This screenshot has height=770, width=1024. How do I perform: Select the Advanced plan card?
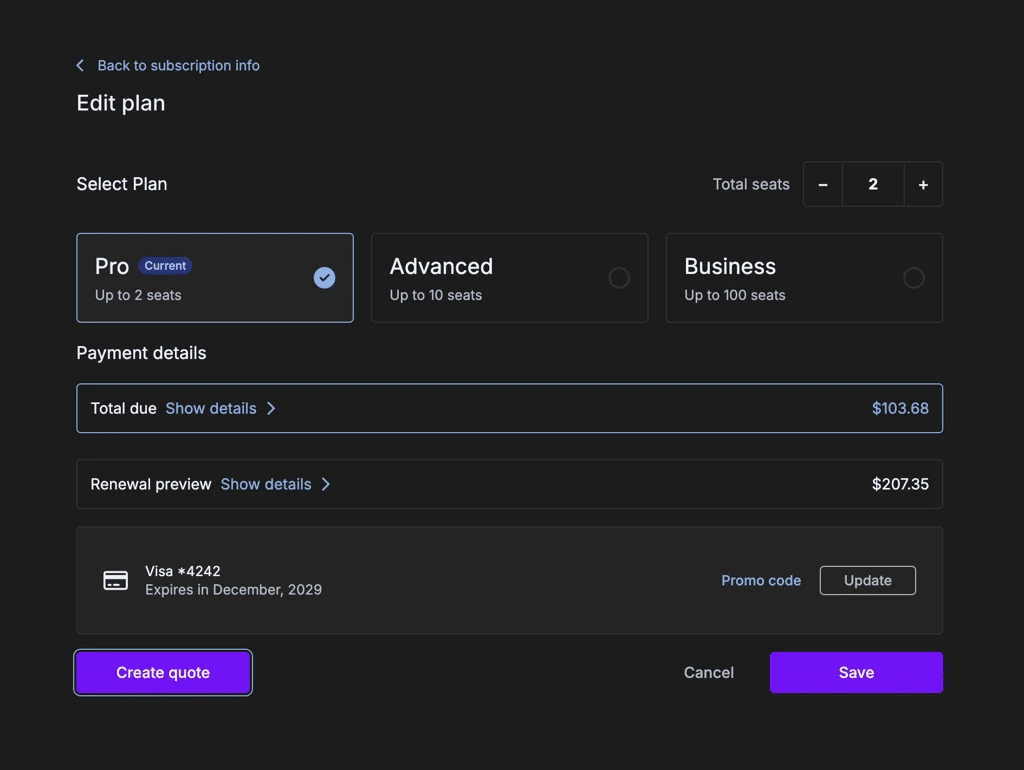tap(510, 278)
